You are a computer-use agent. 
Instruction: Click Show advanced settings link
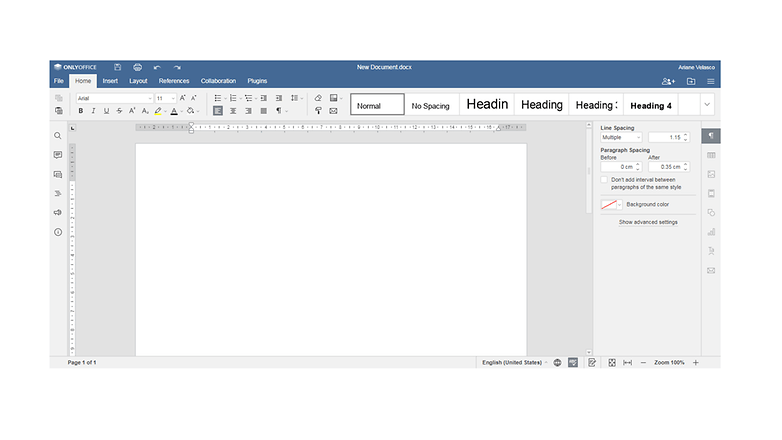pos(648,222)
